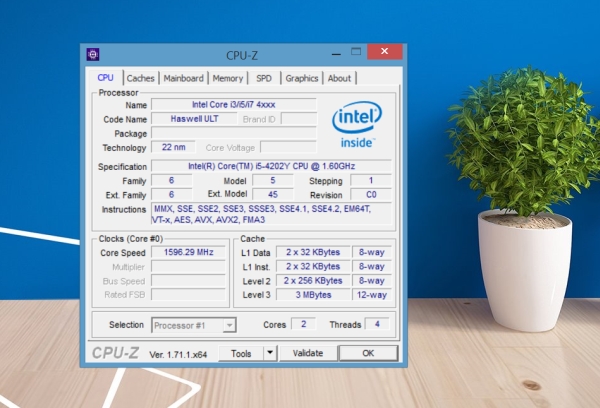Click the L1 Data '8-way' value
The height and width of the screenshot is (408, 600).
[372, 252]
